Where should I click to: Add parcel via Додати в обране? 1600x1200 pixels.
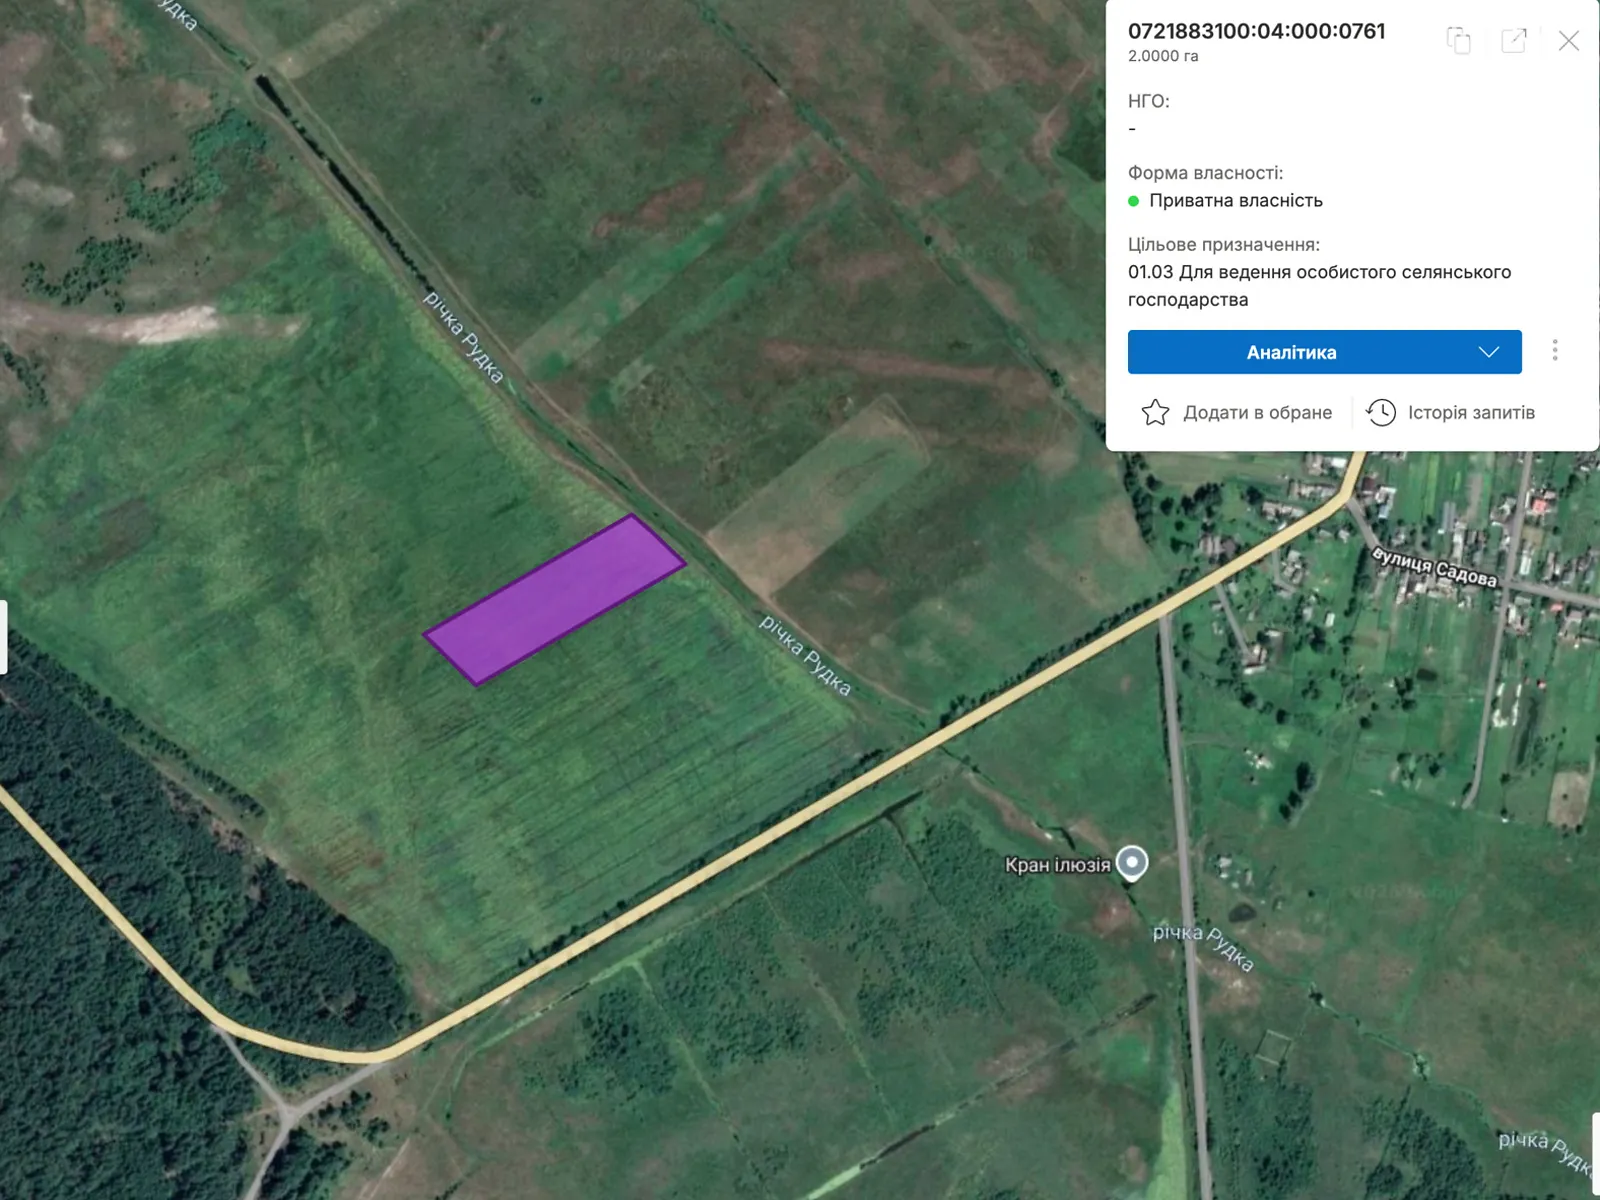point(1257,412)
